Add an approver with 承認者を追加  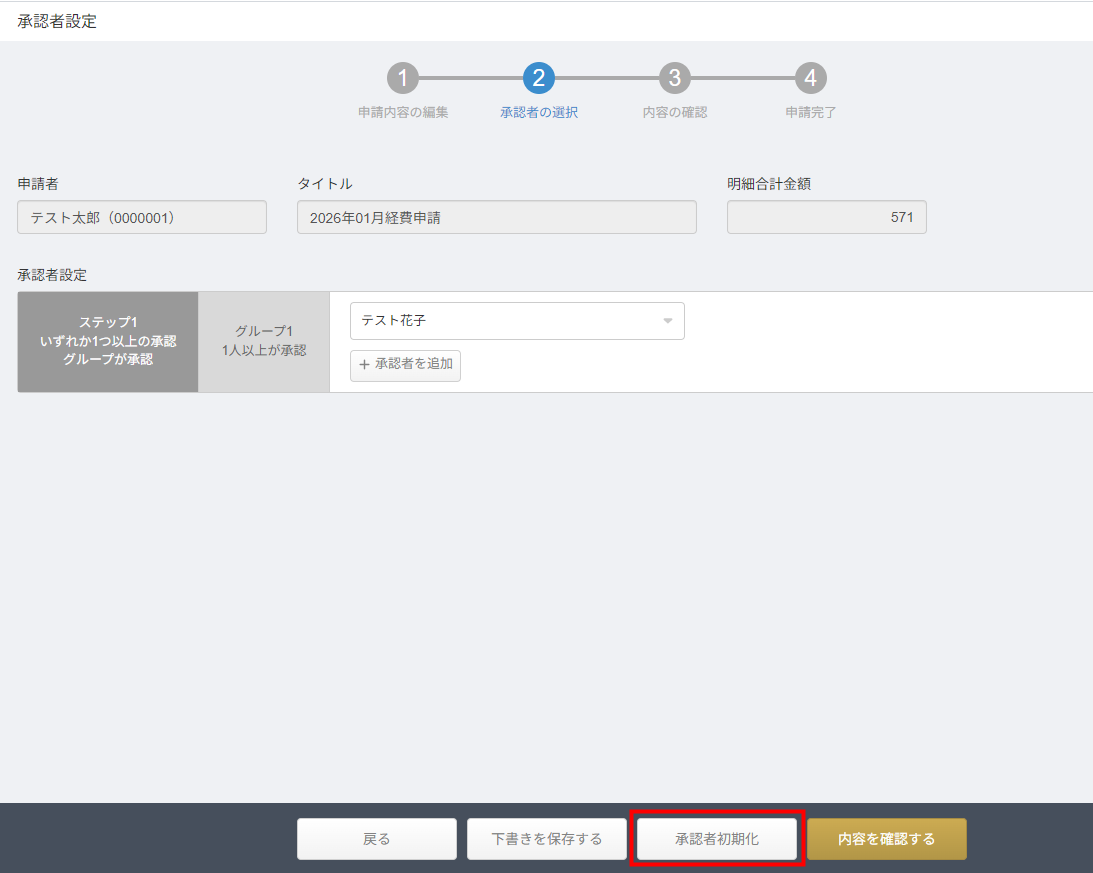point(405,365)
